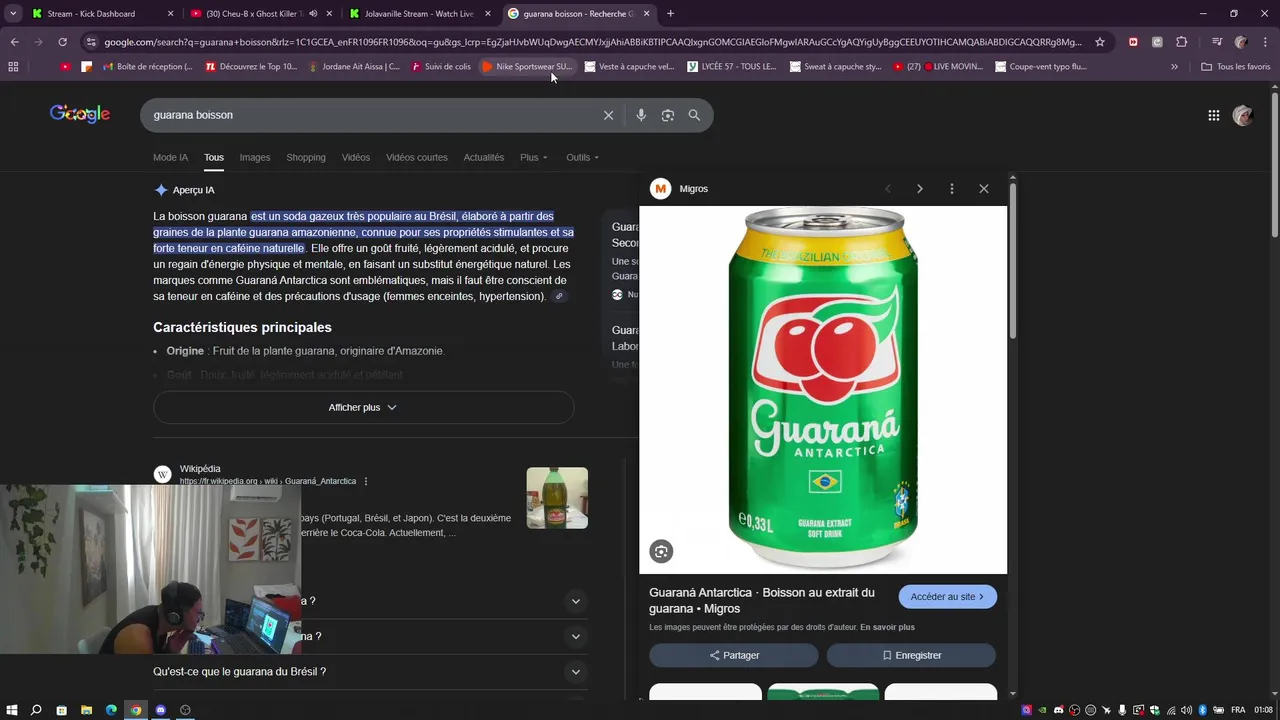Open Google Lens image search icon

pyautogui.click(x=668, y=115)
